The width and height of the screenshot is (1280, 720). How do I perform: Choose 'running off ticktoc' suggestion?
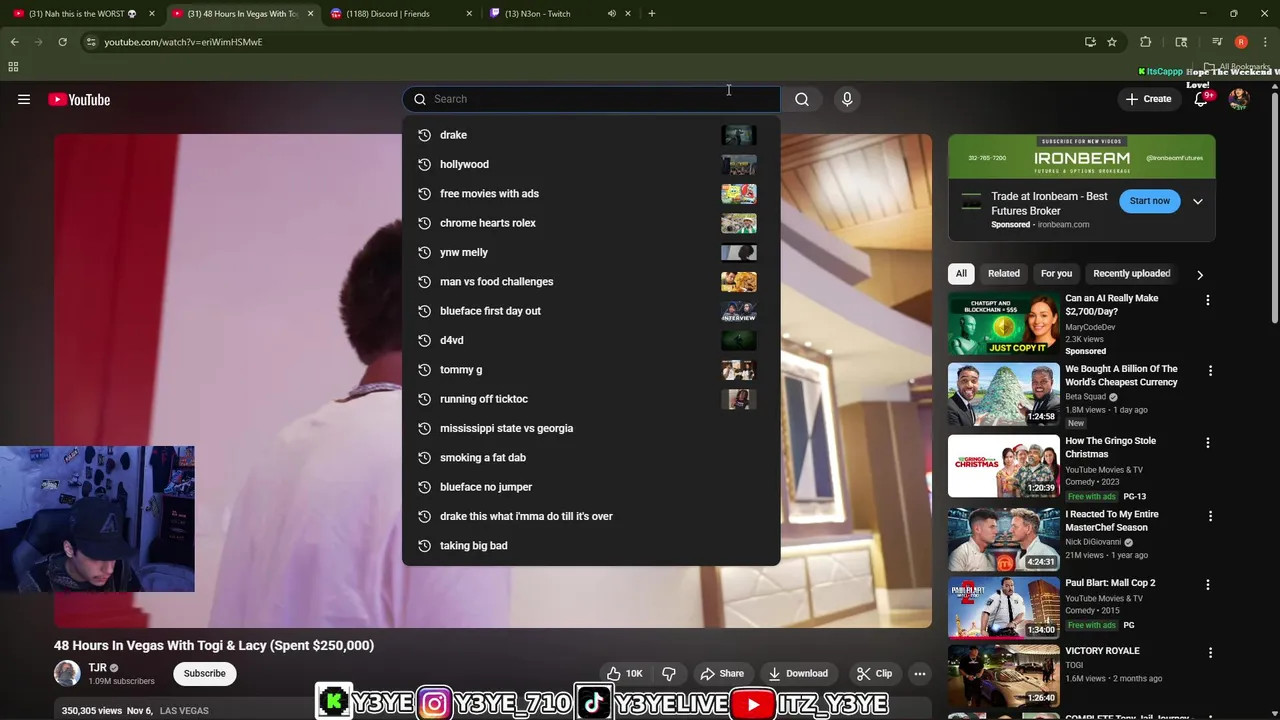click(x=590, y=399)
